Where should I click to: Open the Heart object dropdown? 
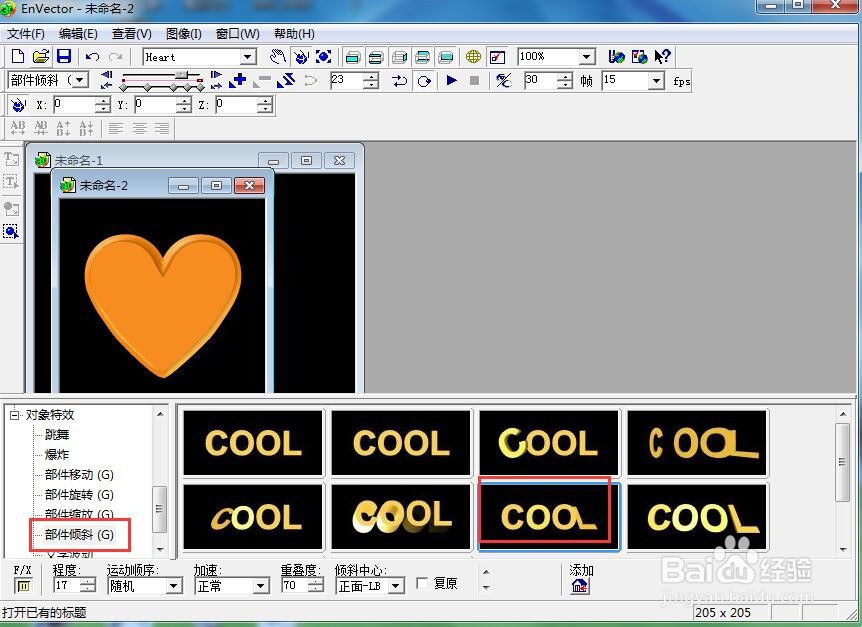pos(248,57)
